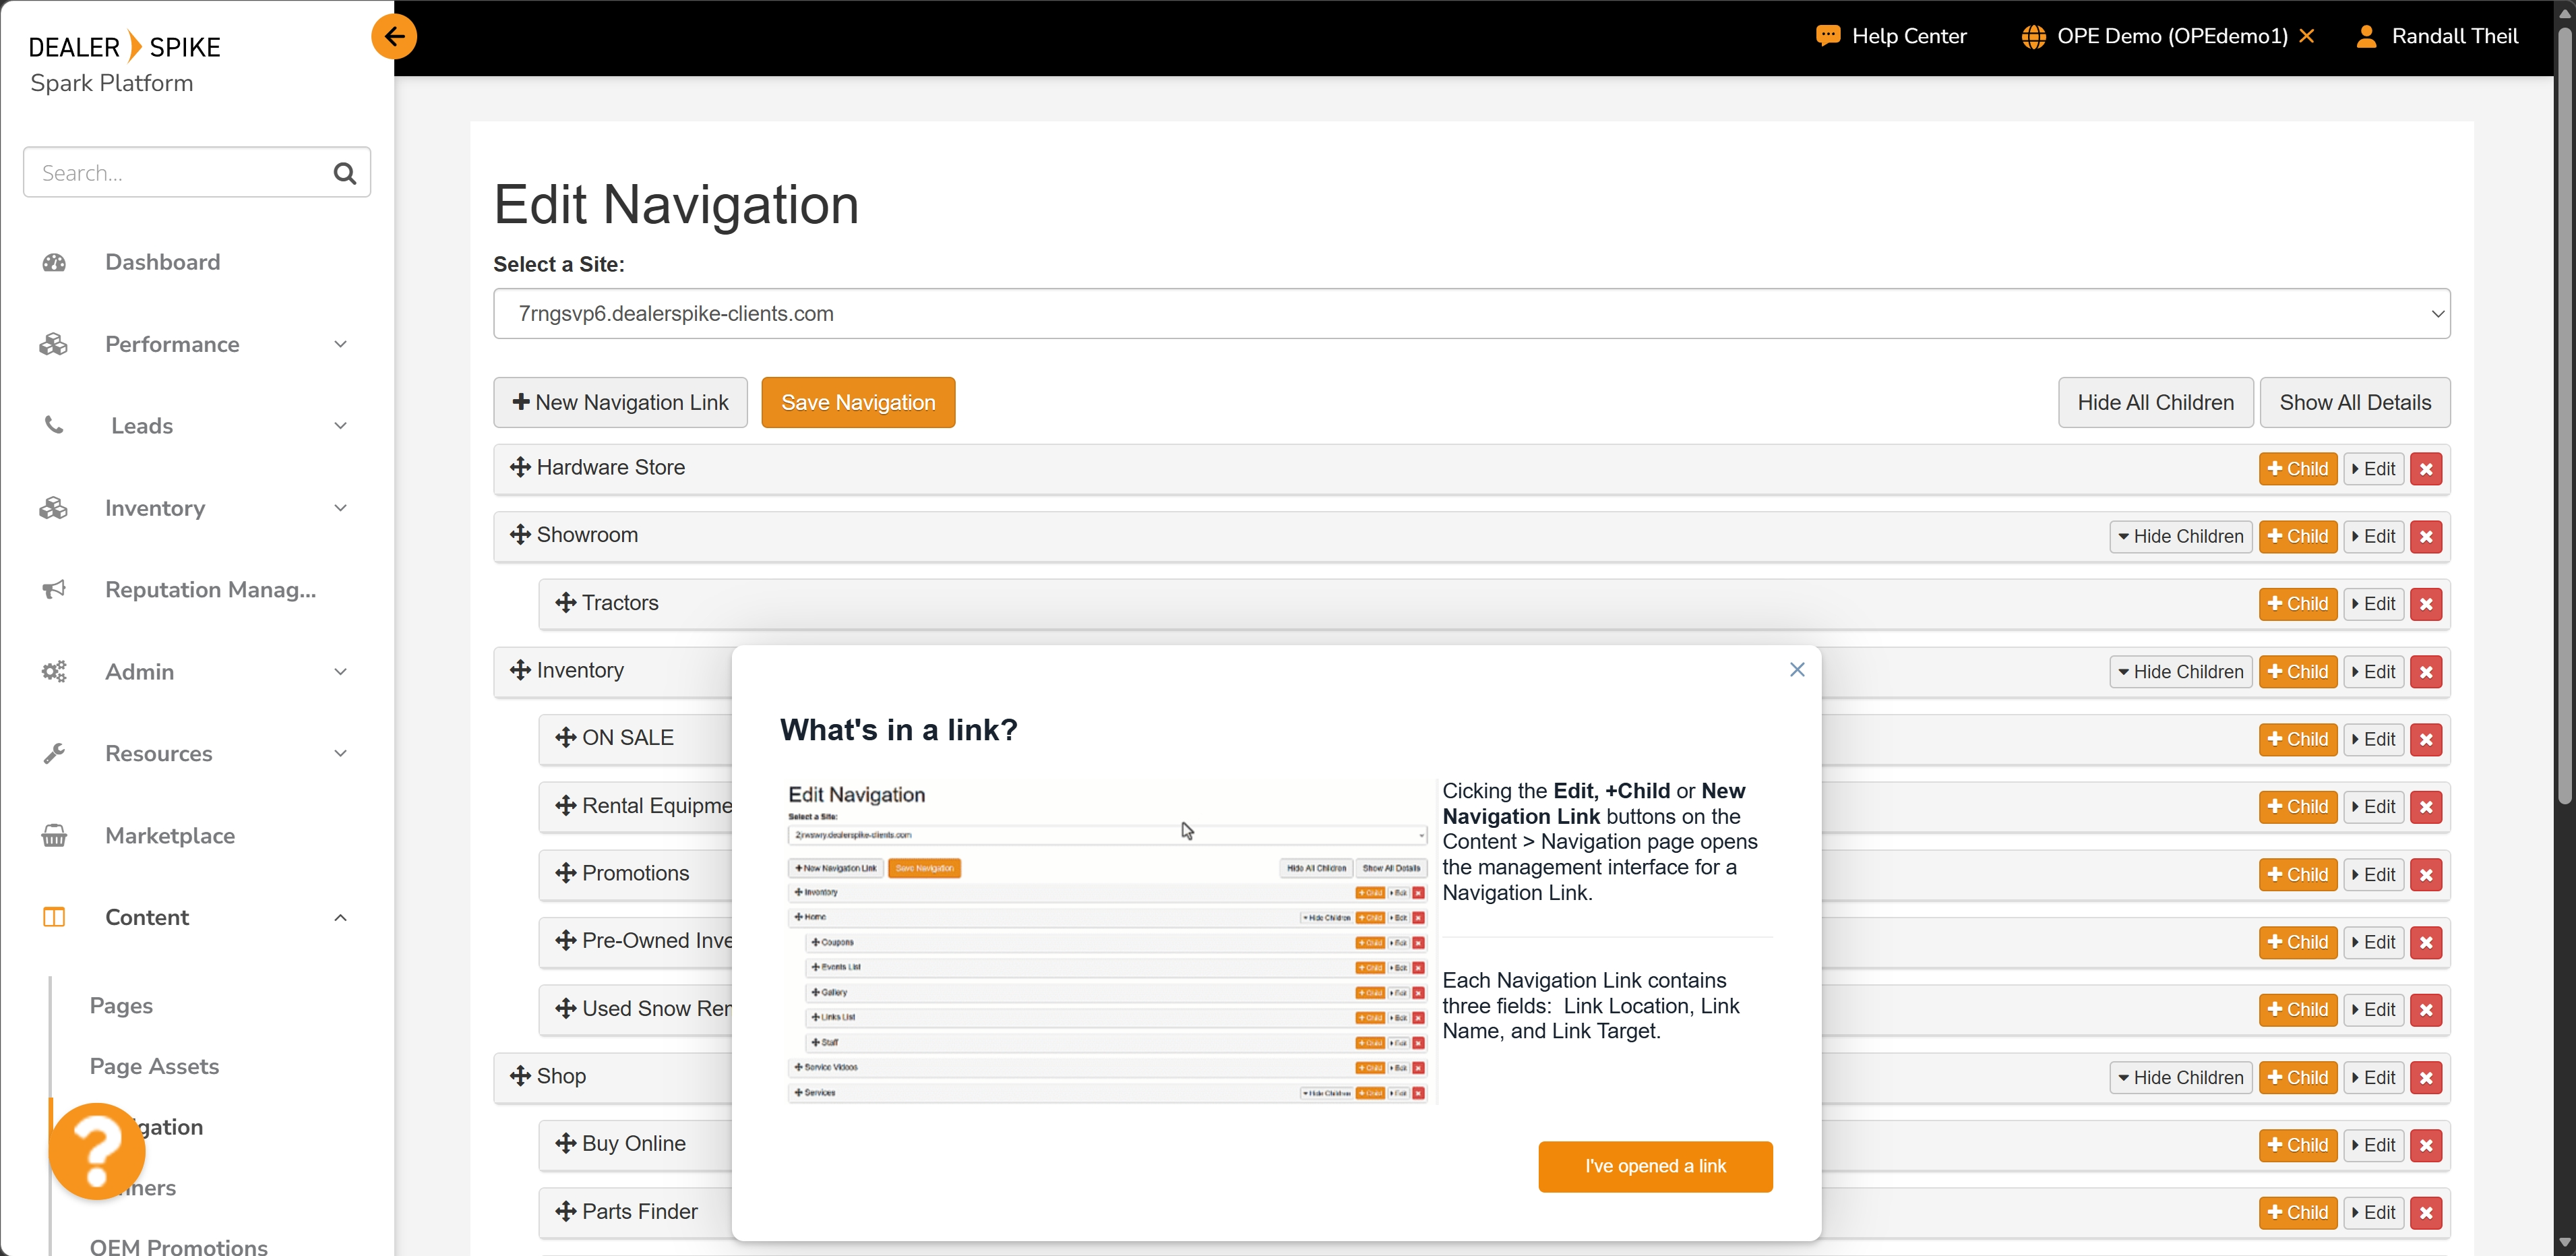Delete the Hardware Store navigation link
2576x1256 pixels.
[2425, 469]
